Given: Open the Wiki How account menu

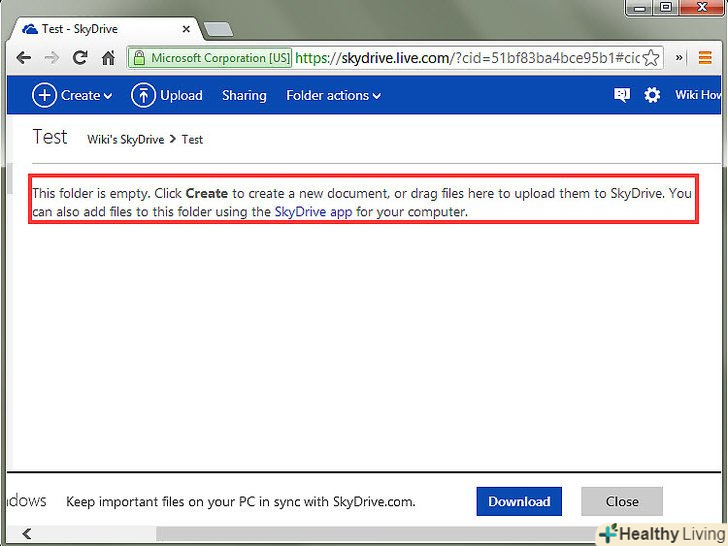Looking at the screenshot, I should (698, 95).
